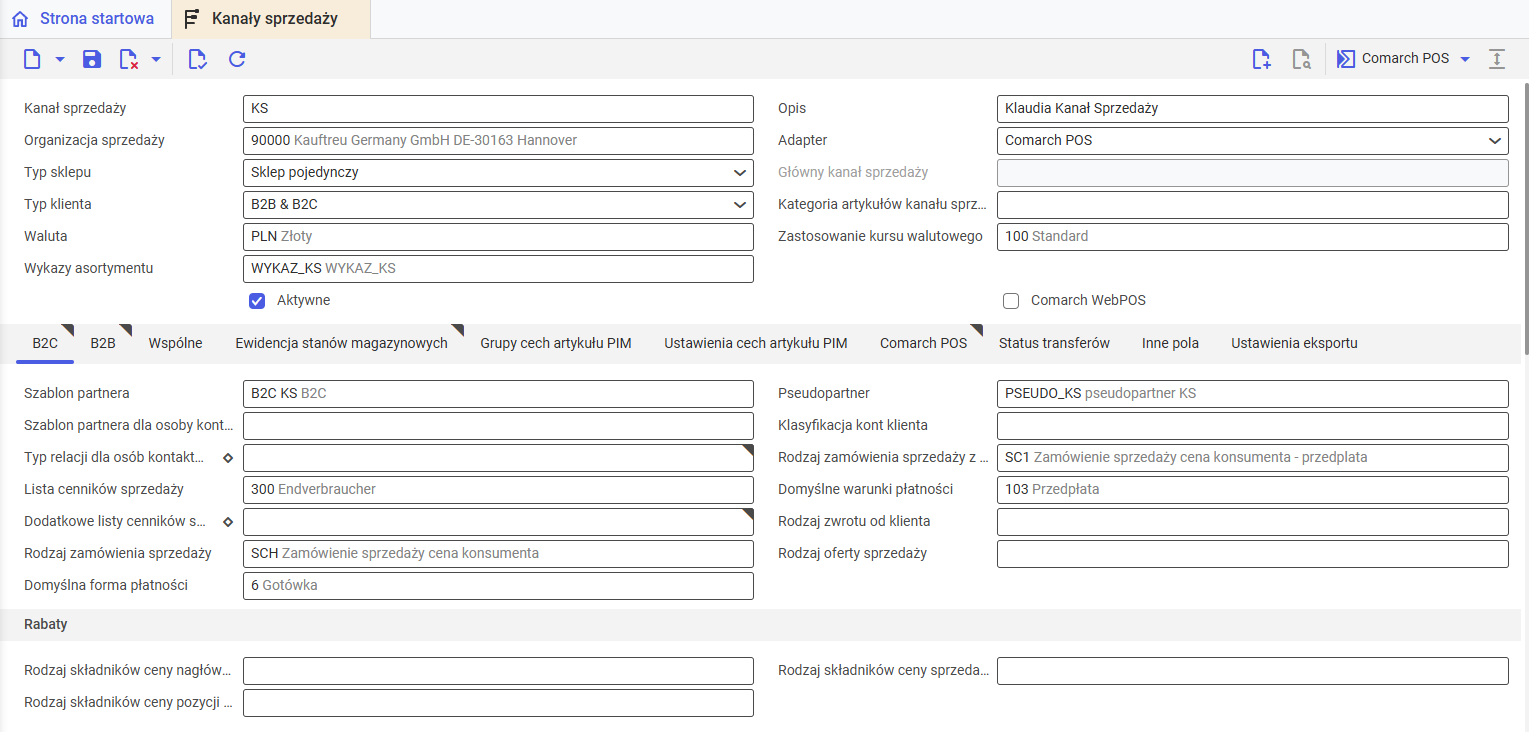Screen dimensions: 1529x732
Task: Open the Ustawienia eksportu tab
Action: (x=1294, y=343)
